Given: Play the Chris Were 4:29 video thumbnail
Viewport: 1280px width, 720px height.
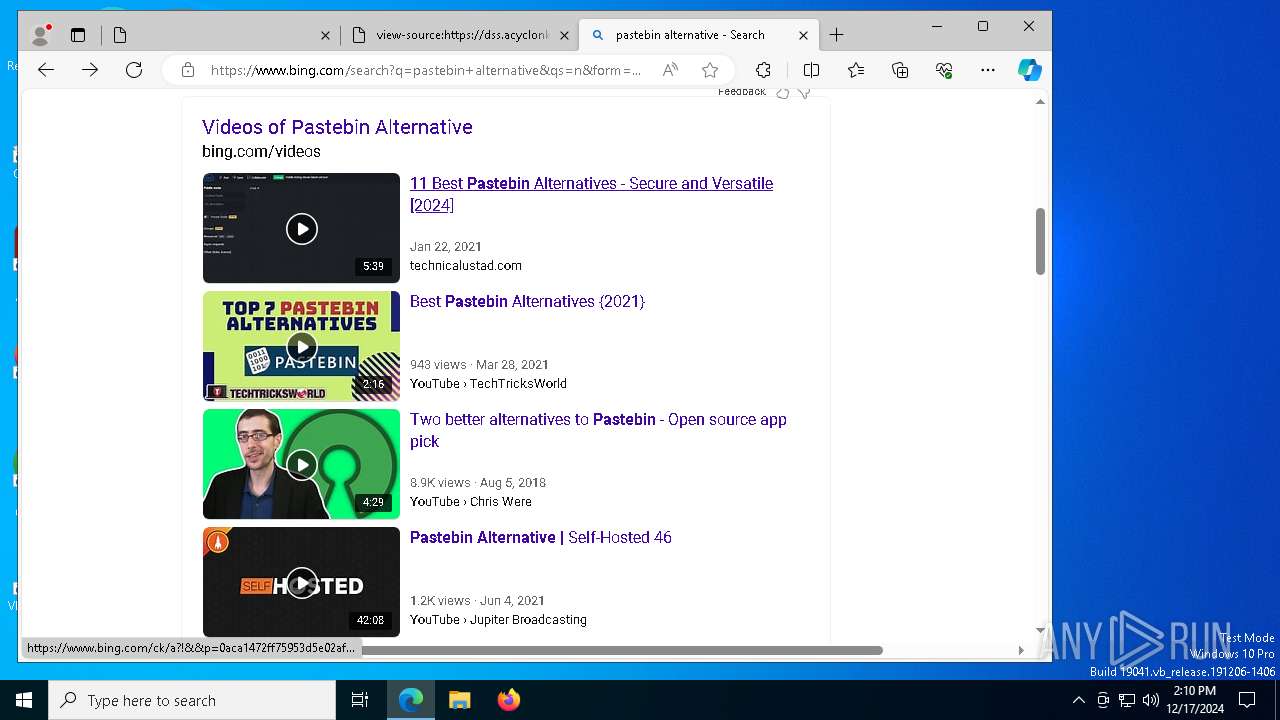Looking at the screenshot, I should coord(301,464).
